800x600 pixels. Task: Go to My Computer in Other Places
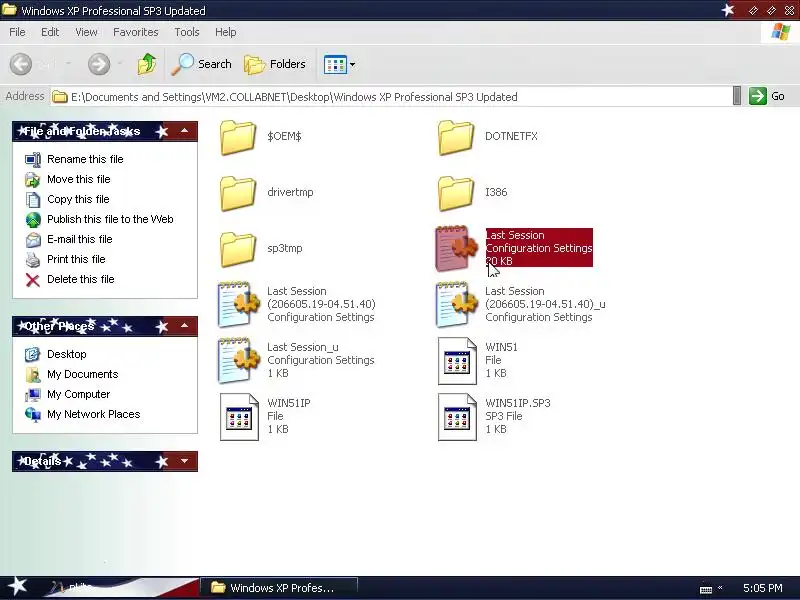point(78,394)
